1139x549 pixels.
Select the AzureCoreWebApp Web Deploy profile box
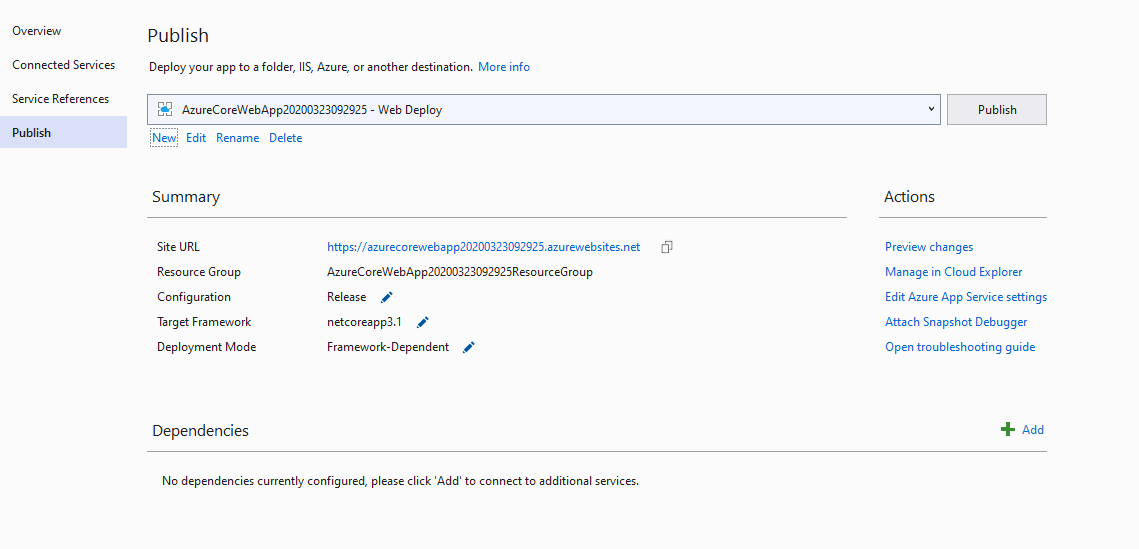(x=543, y=110)
